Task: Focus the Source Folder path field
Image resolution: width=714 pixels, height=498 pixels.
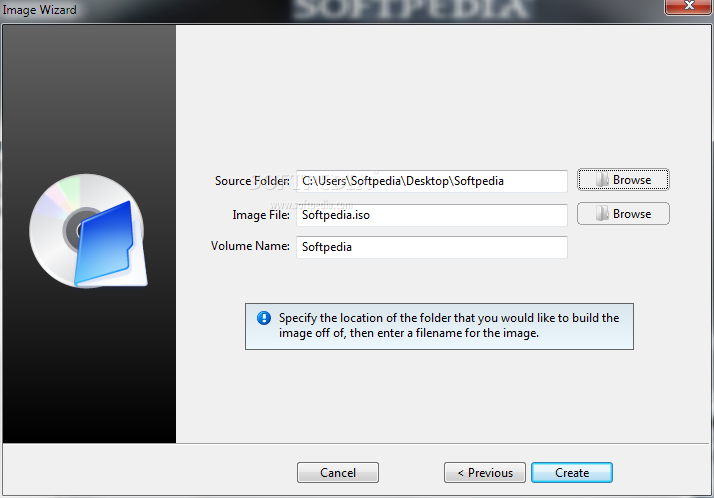Action: [432, 181]
